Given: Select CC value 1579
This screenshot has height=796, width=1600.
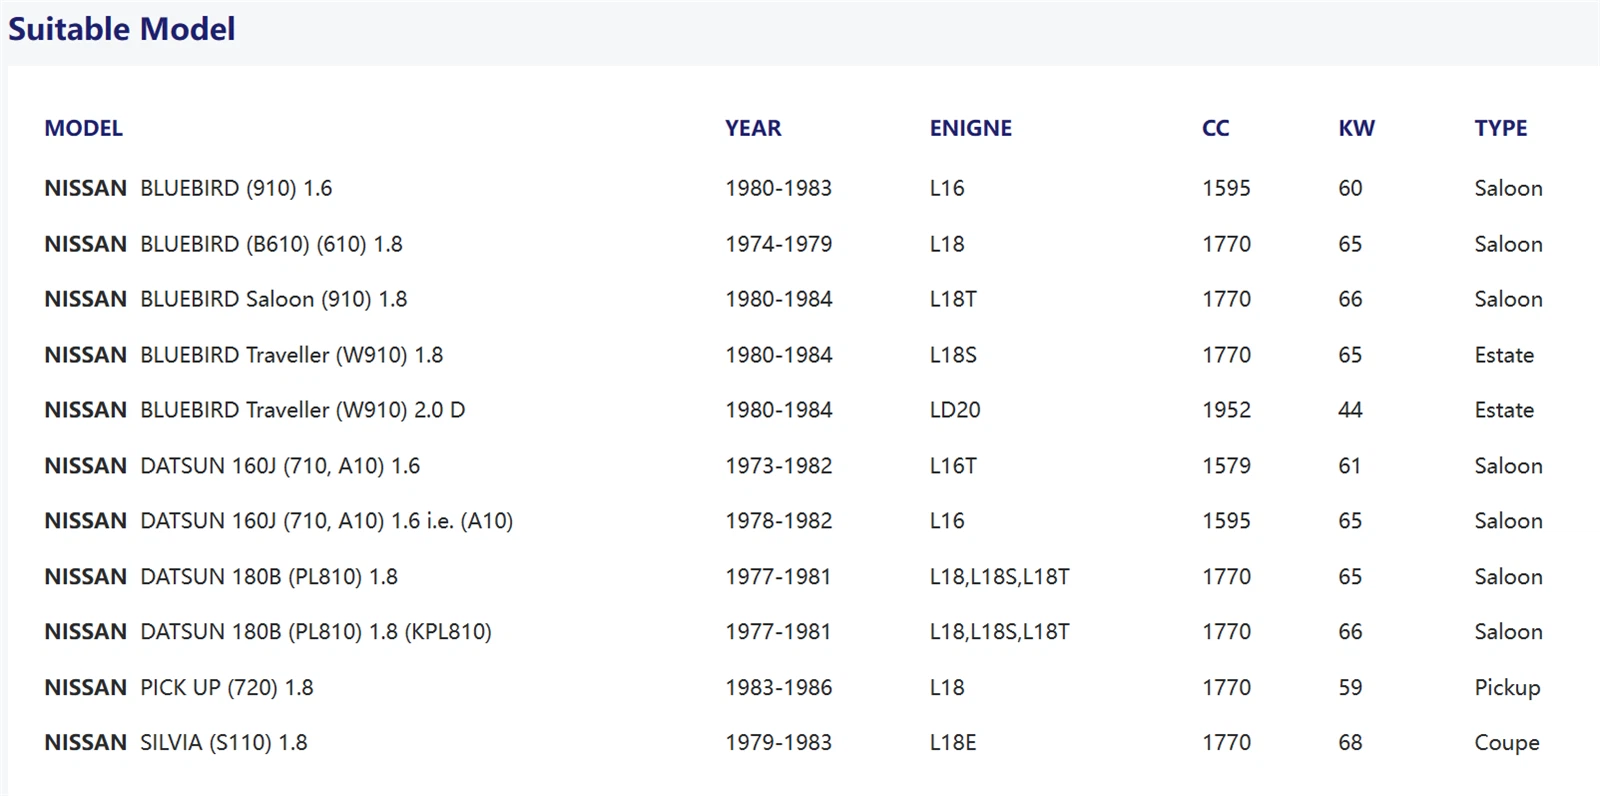Looking at the screenshot, I should pyautogui.click(x=1226, y=466).
